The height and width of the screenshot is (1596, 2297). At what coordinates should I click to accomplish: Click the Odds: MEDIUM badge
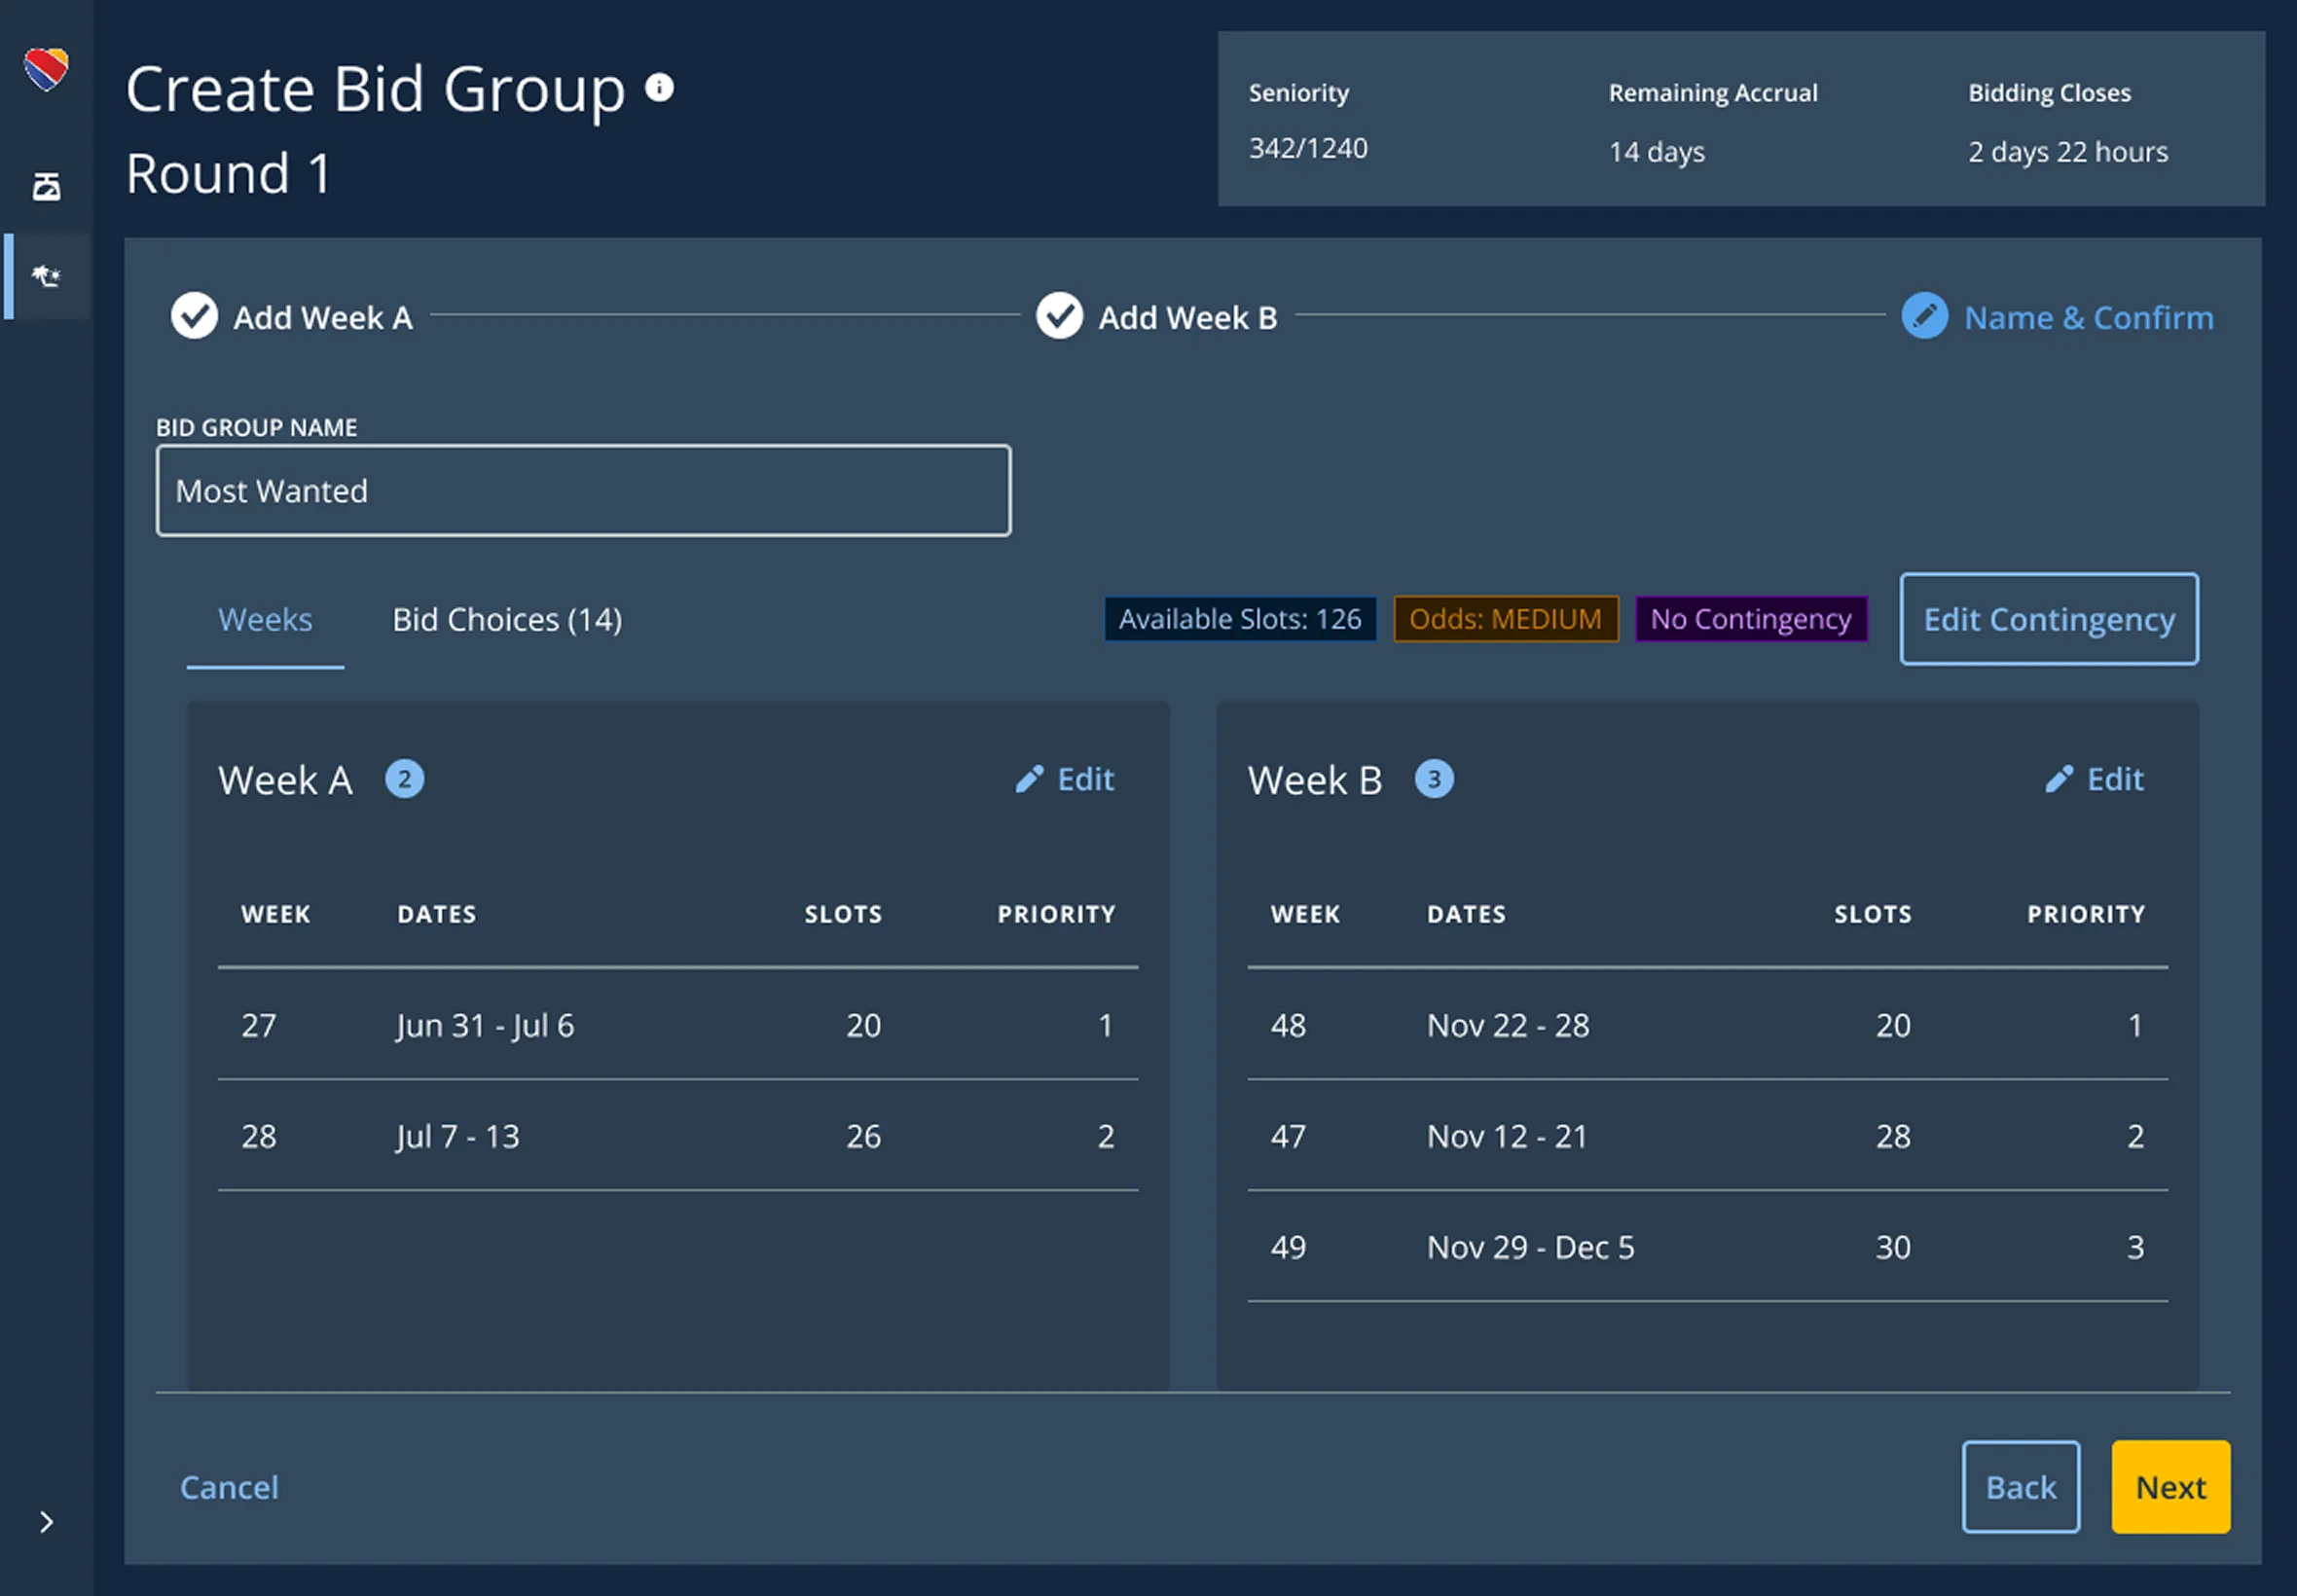pyautogui.click(x=1505, y=619)
